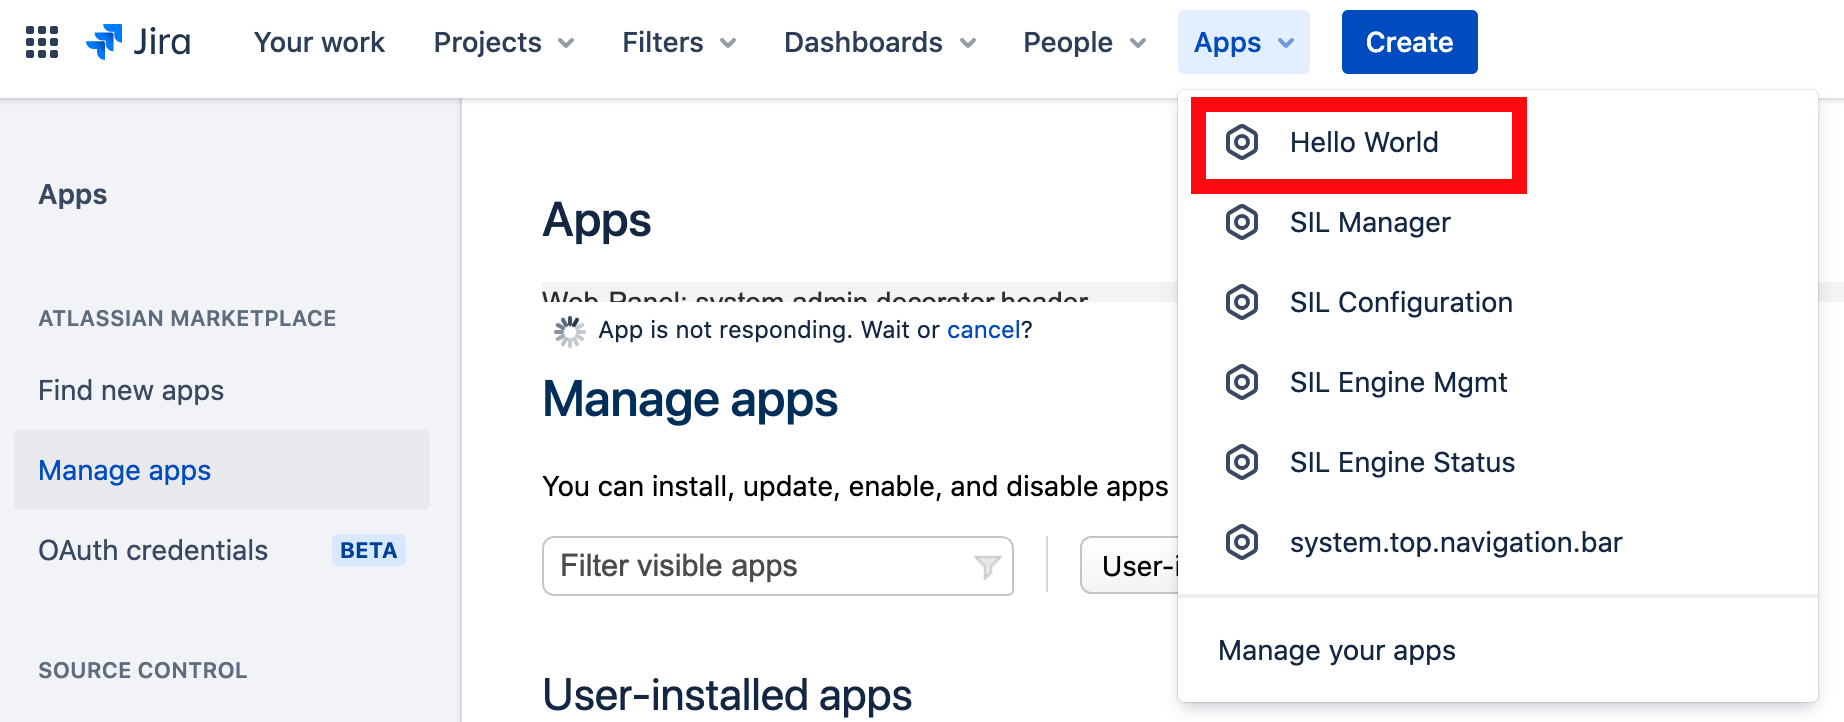Click the Hello World app icon
This screenshot has height=722, width=1844.
(1242, 142)
